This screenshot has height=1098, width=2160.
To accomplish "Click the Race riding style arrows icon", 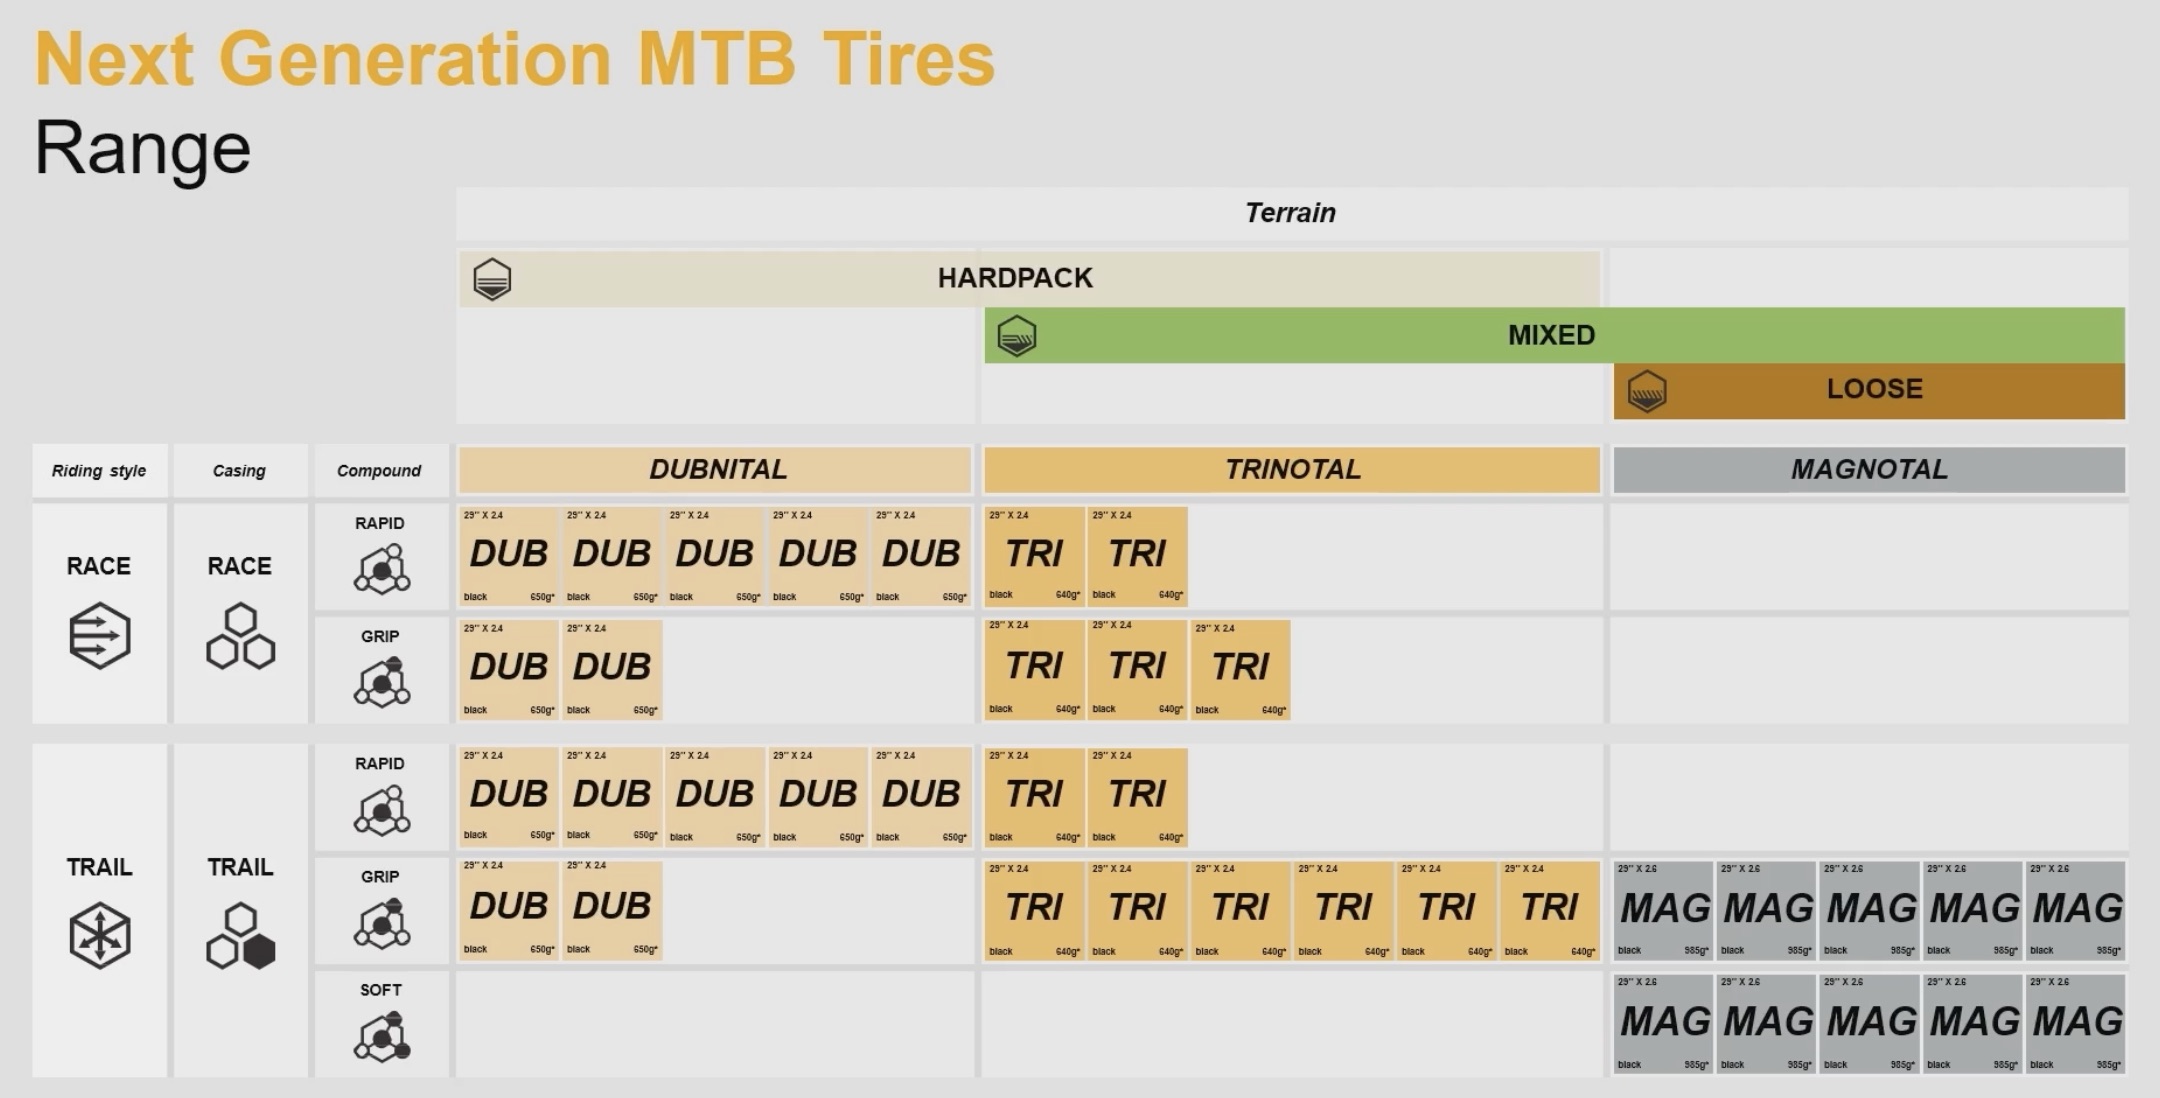I will click(x=99, y=635).
